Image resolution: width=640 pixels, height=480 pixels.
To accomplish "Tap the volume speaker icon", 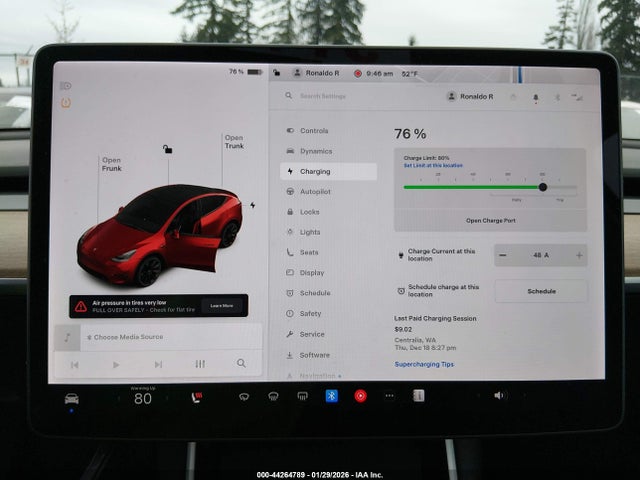I will point(498,396).
